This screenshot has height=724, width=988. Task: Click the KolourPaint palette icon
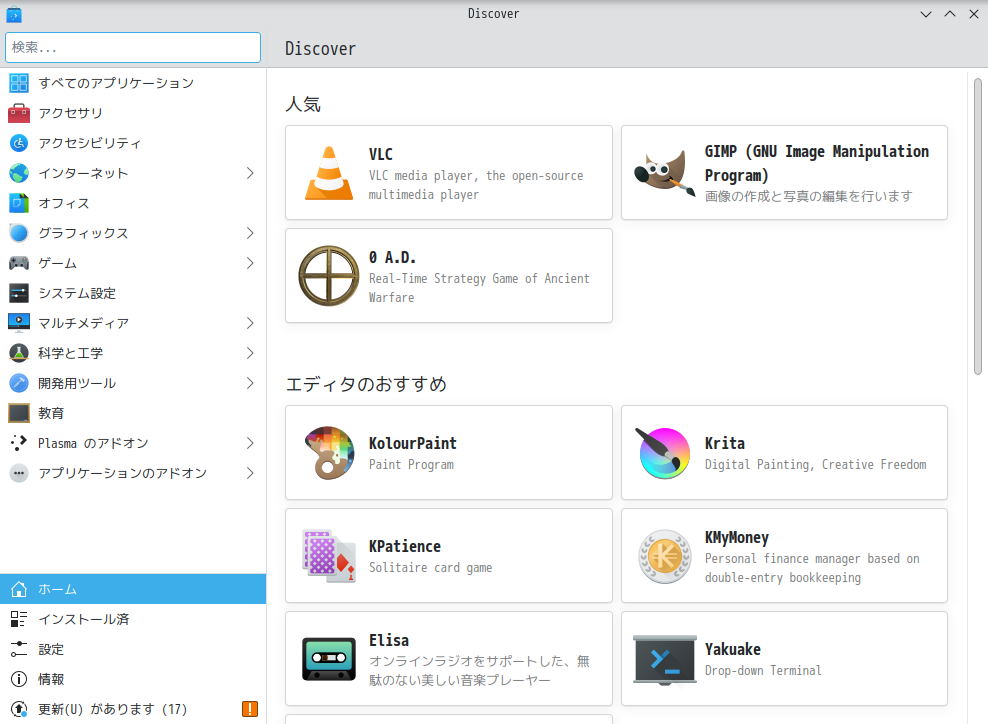[329, 452]
